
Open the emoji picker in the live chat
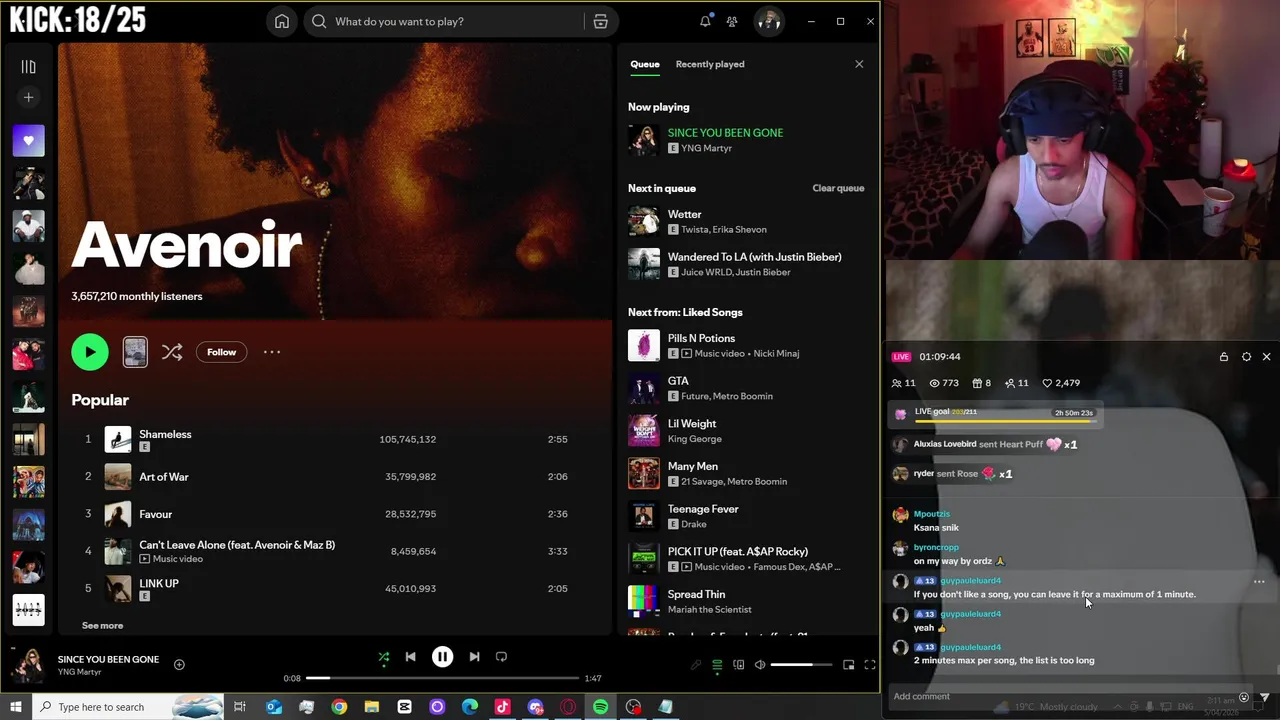pos(1244,697)
